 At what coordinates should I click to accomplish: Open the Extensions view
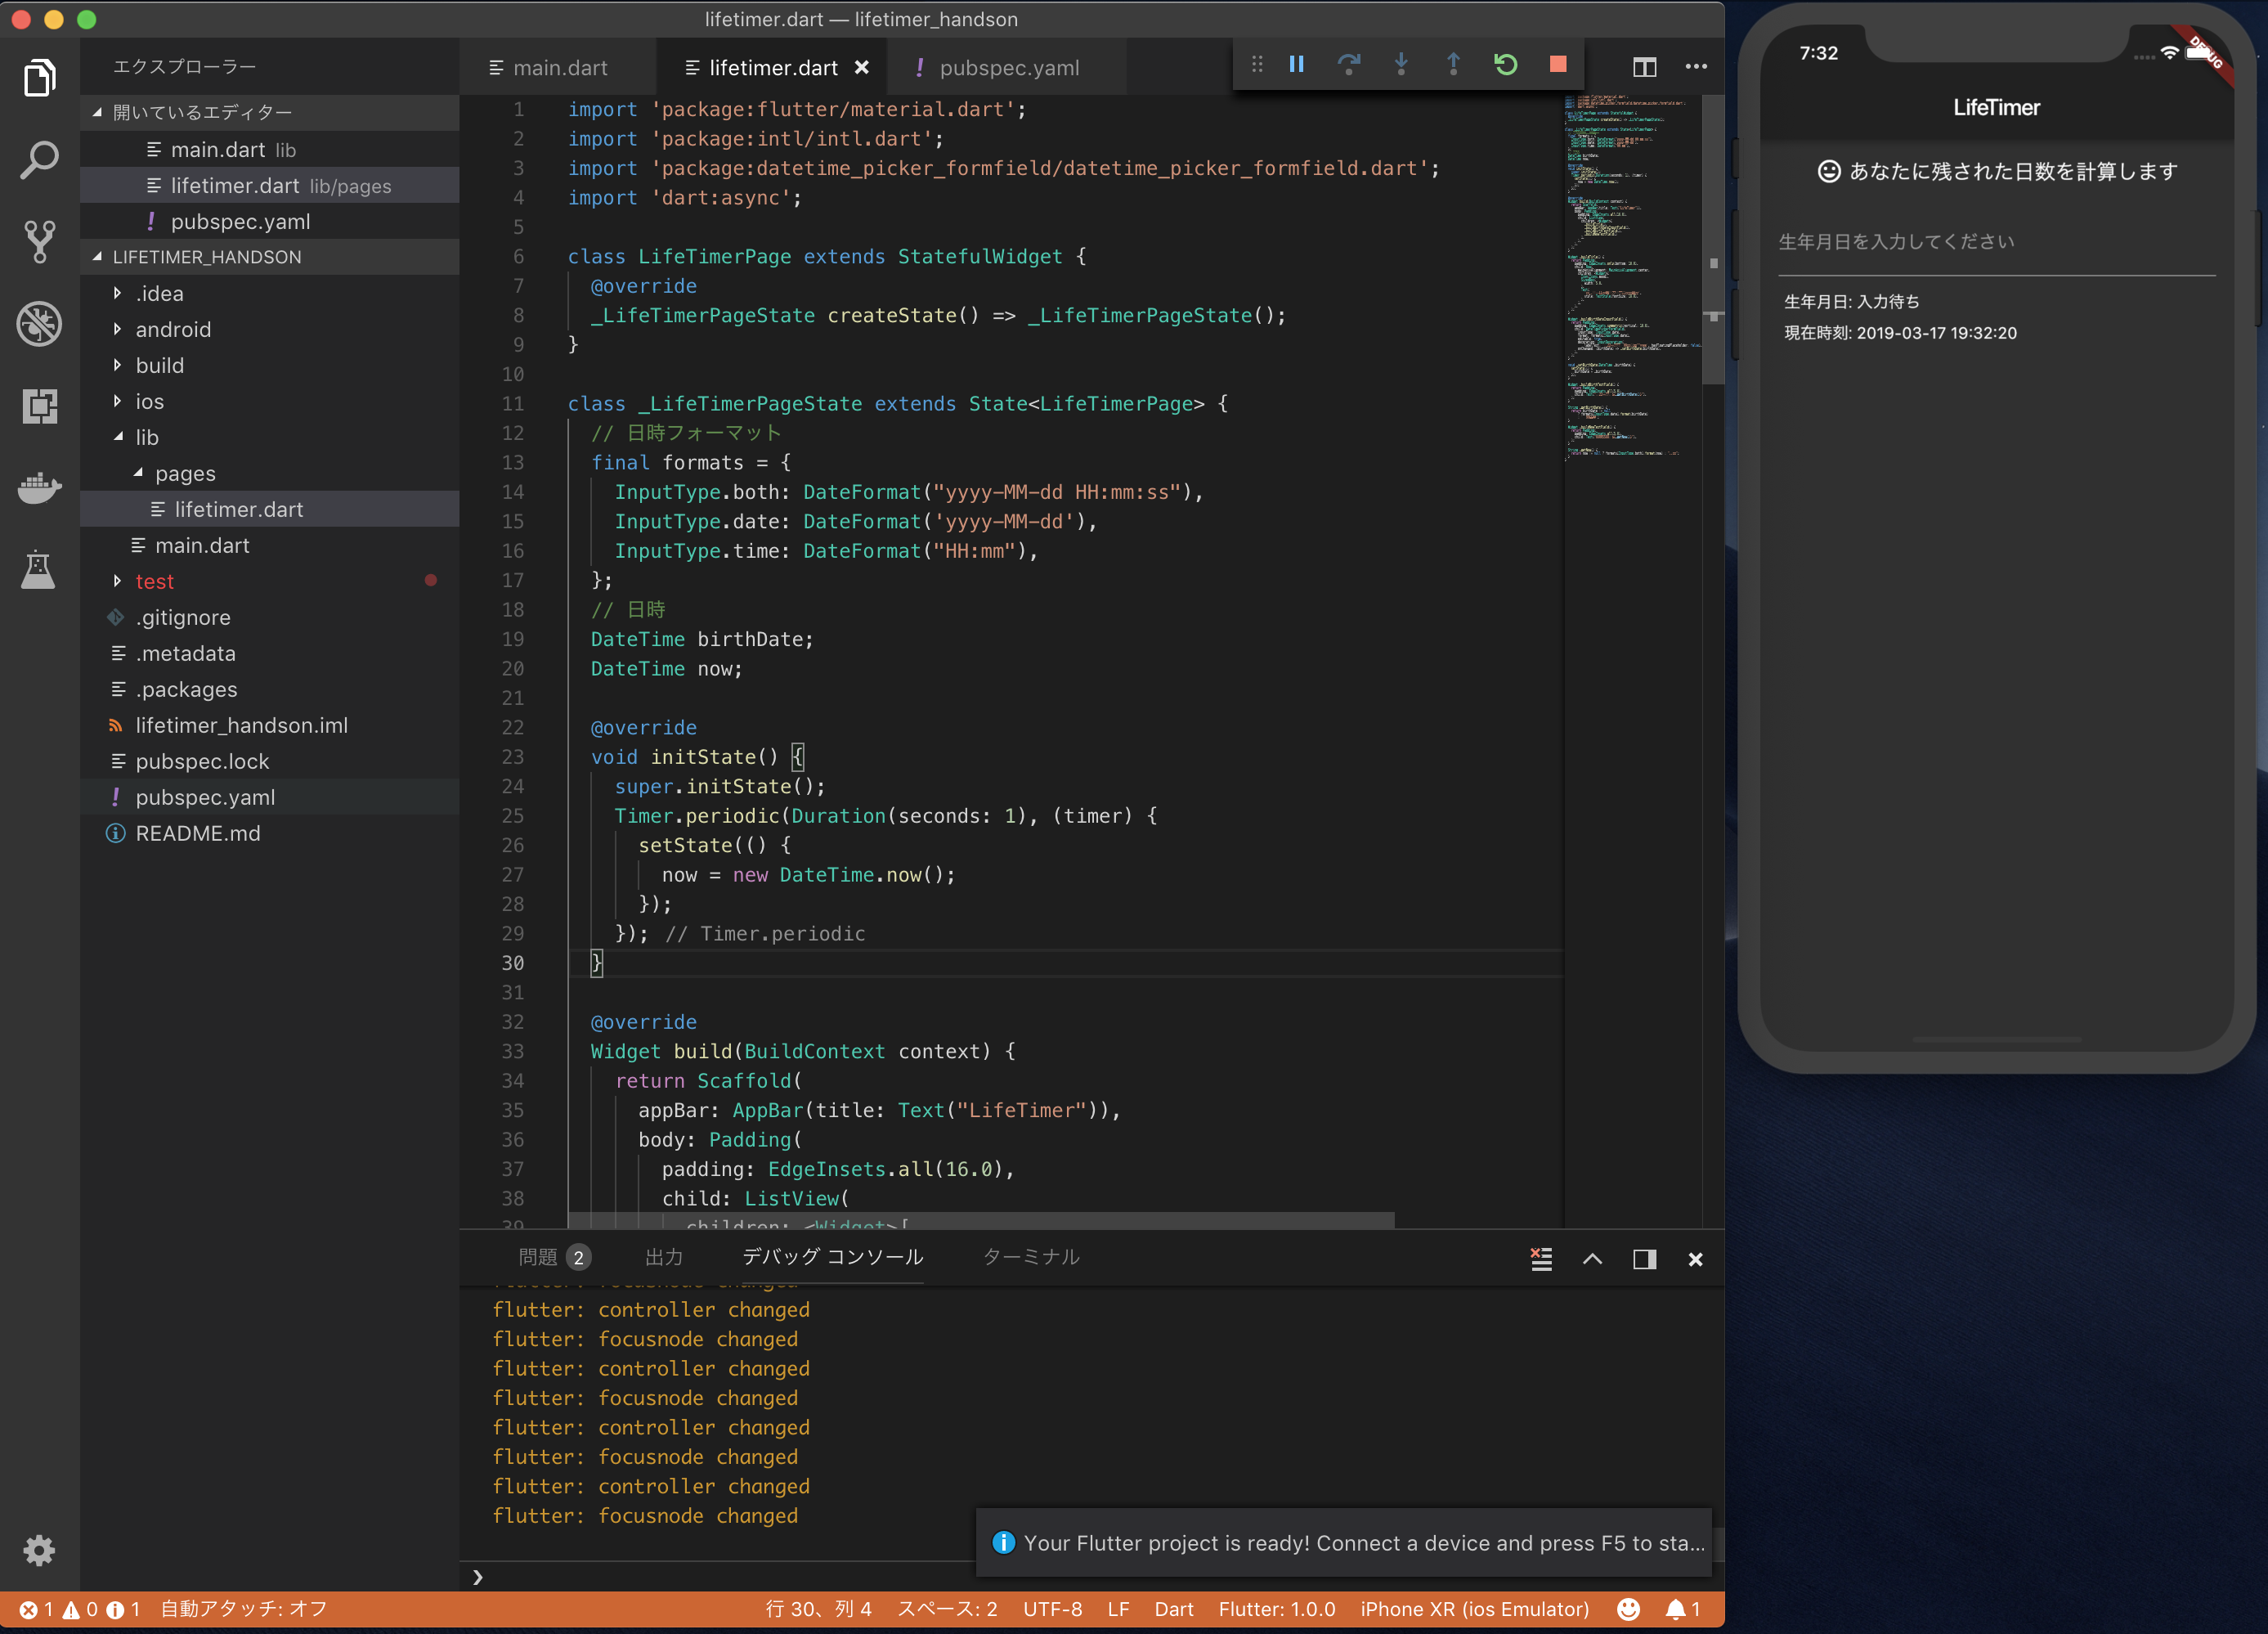(39, 406)
